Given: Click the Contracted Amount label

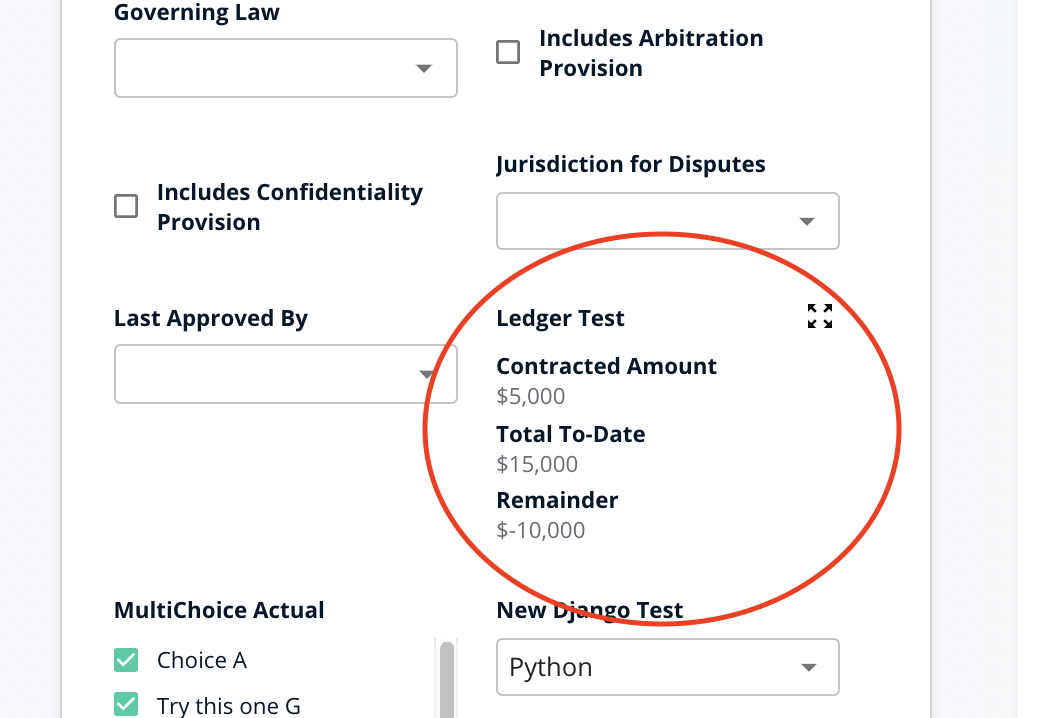Looking at the screenshot, I should [606, 366].
